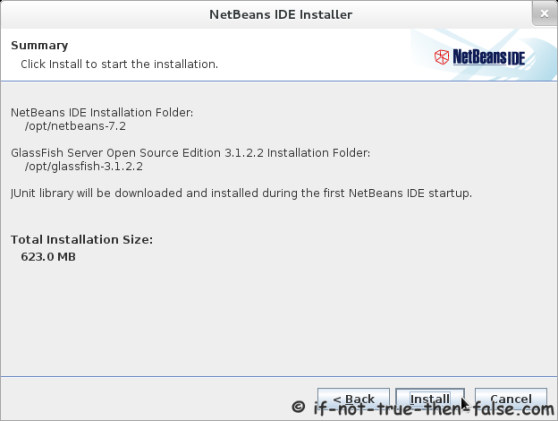
Task: Close the NetBeans IDE Installer window
Action: point(544,14)
